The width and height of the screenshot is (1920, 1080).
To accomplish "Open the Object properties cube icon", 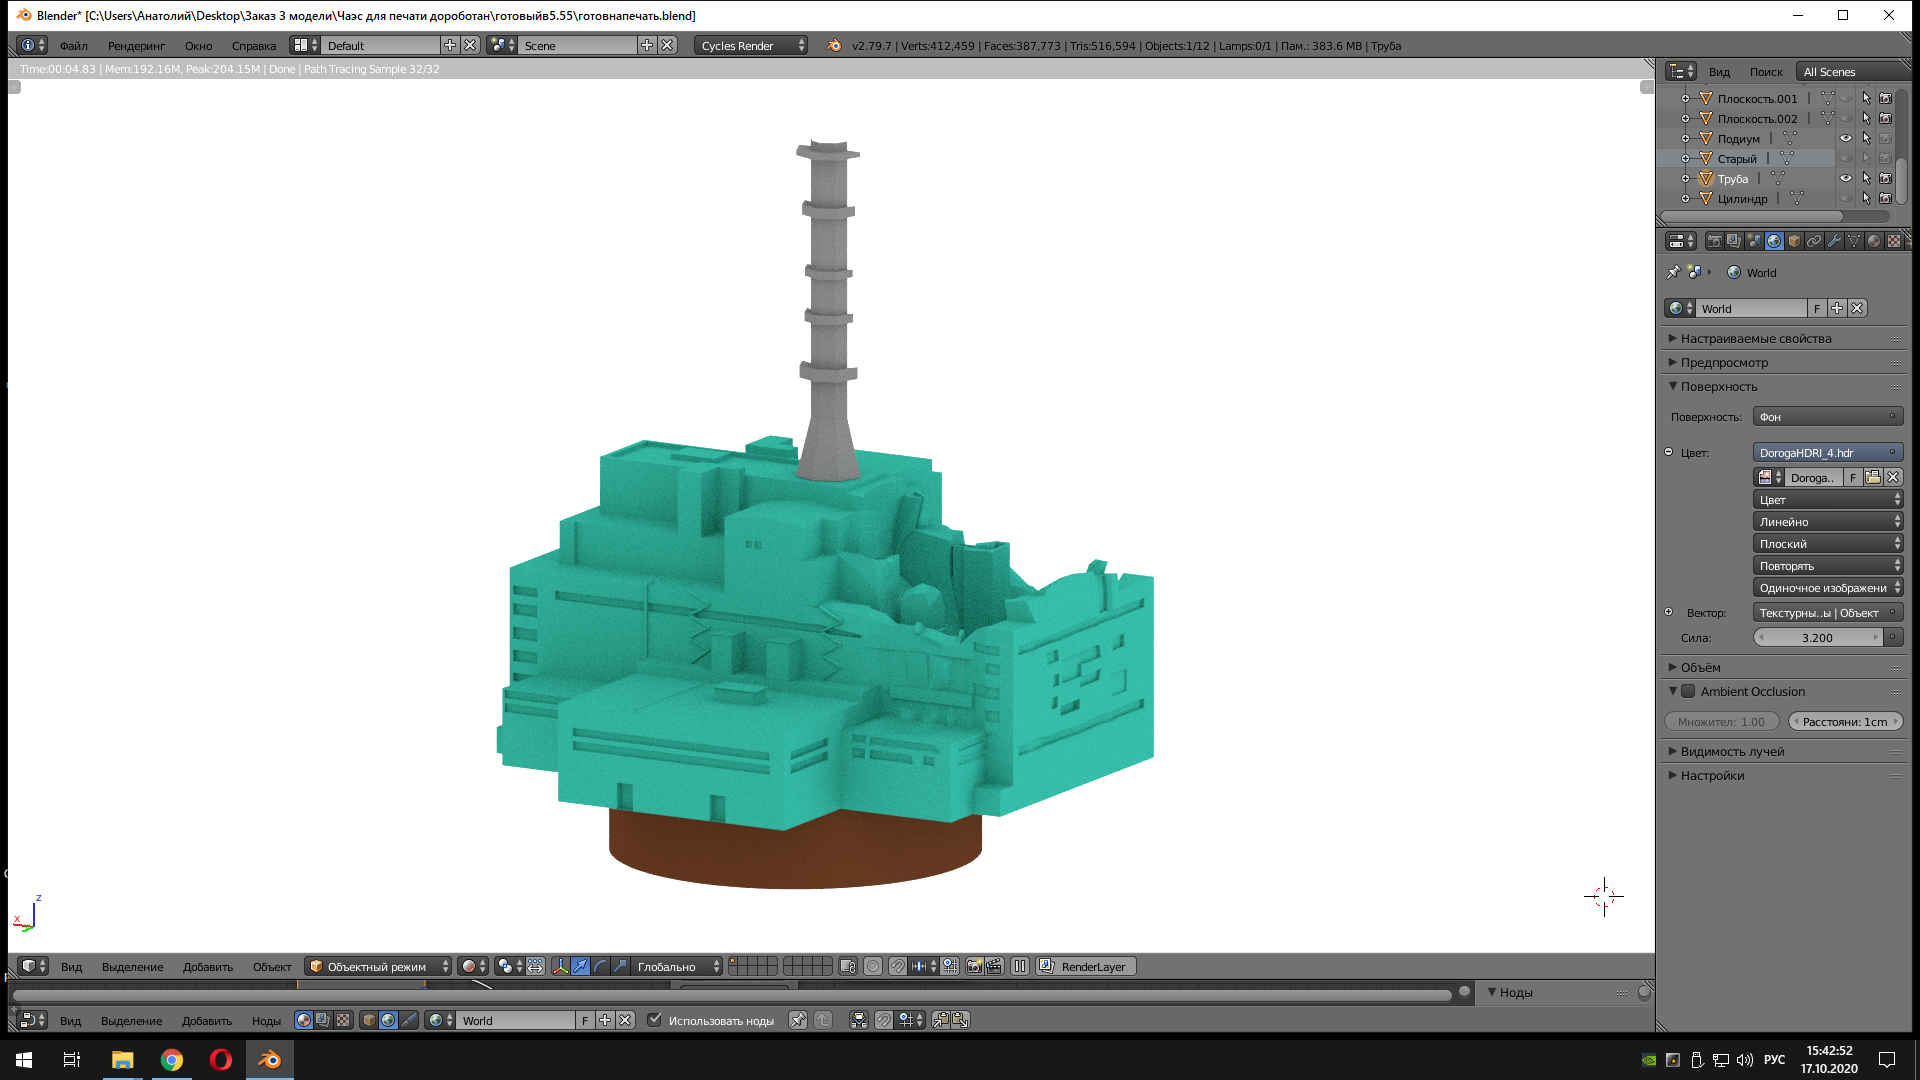I will (x=1794, y=241).
